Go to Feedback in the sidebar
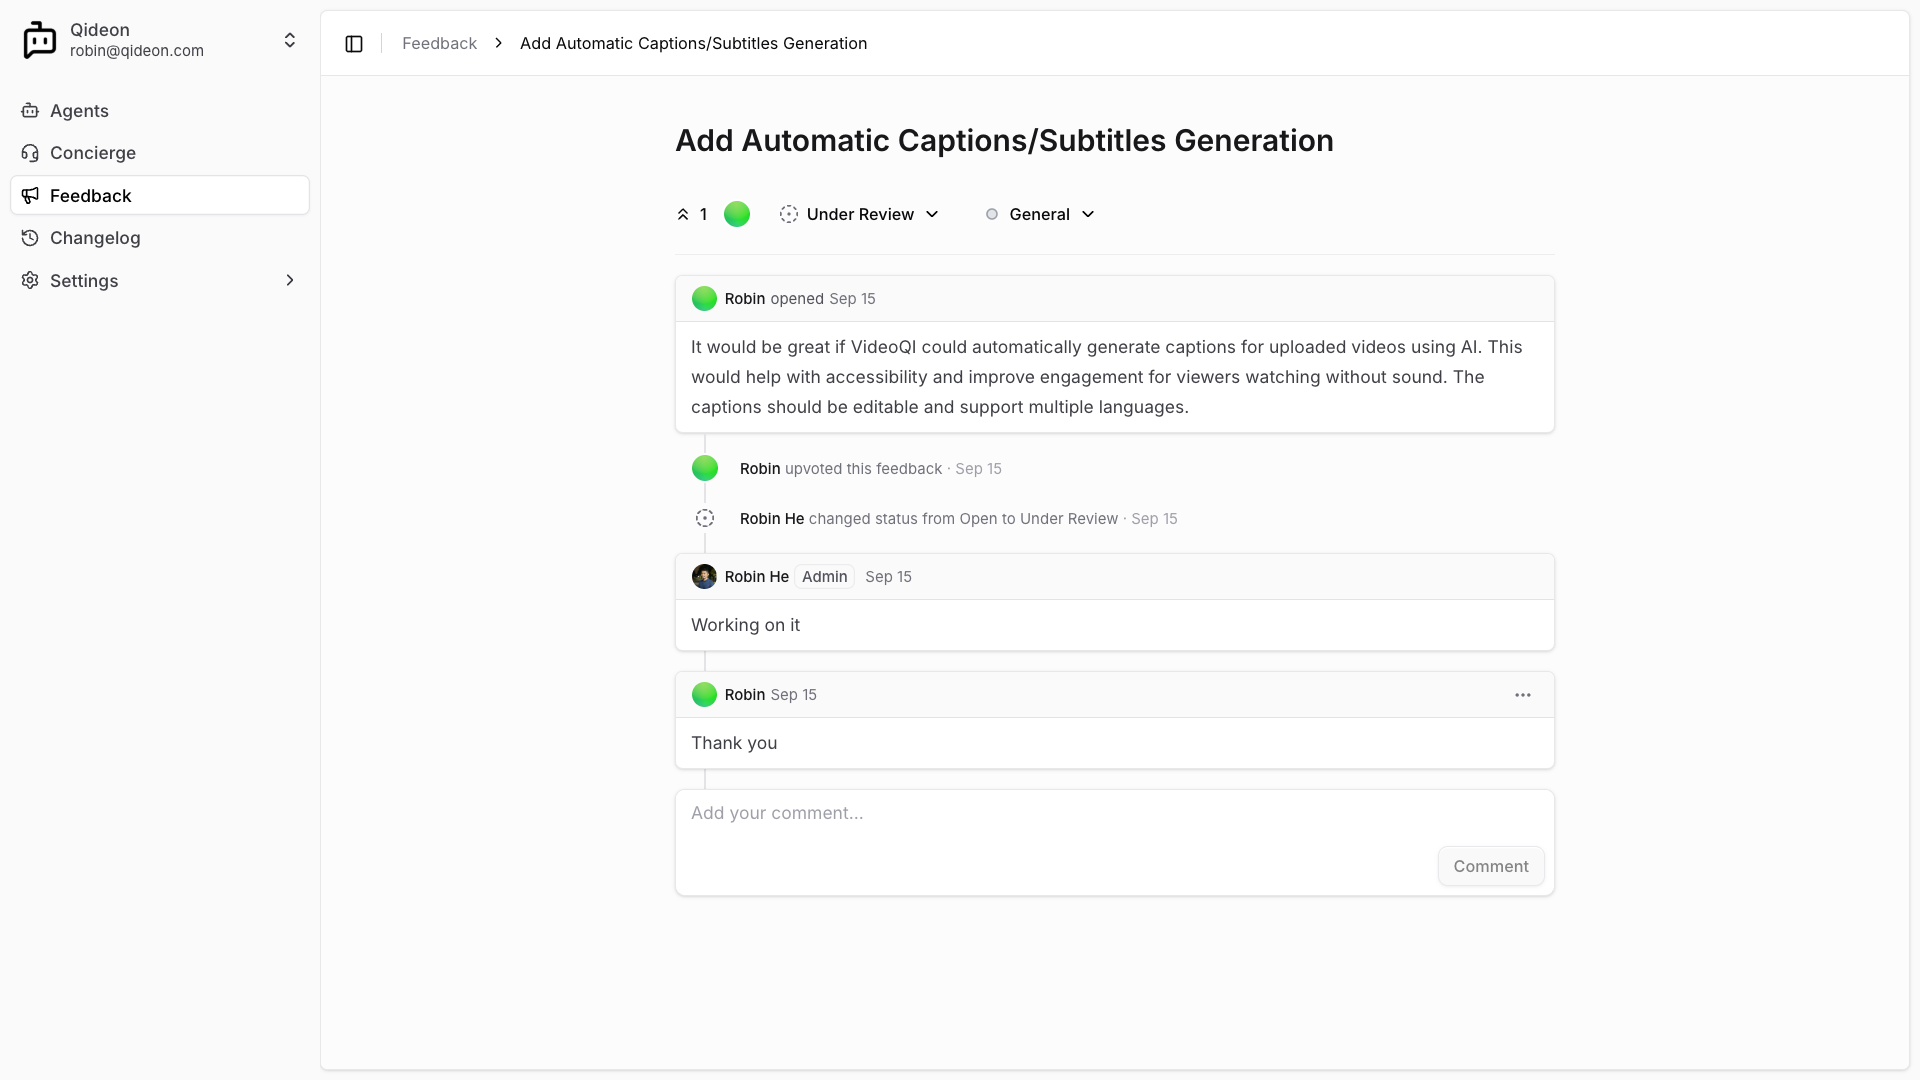 point(91,196)
